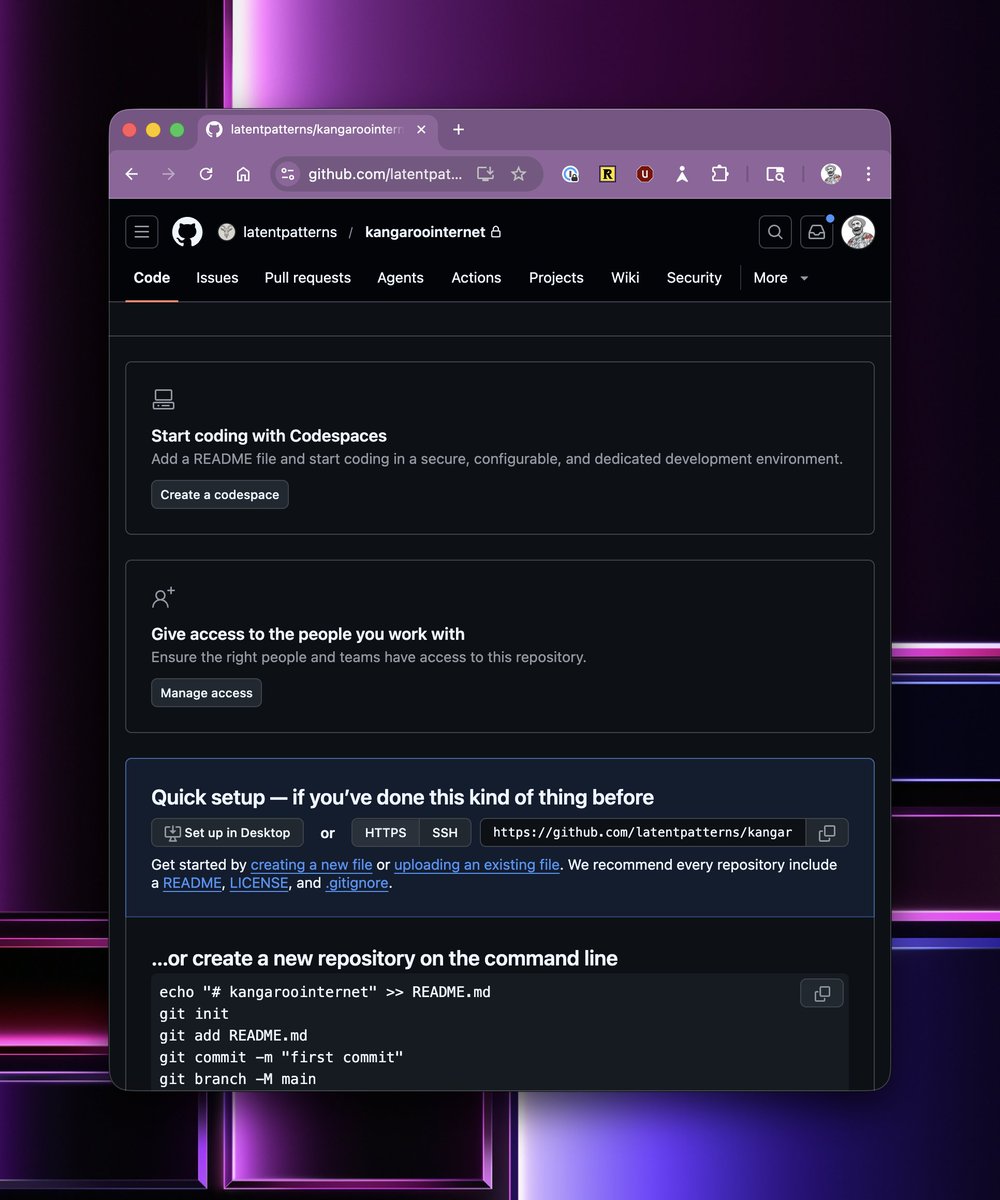Open Chrome profile avatar in toolbar
Image resolution: width=1000 pixels, height=1200 pixels.
tap(831, 174)
